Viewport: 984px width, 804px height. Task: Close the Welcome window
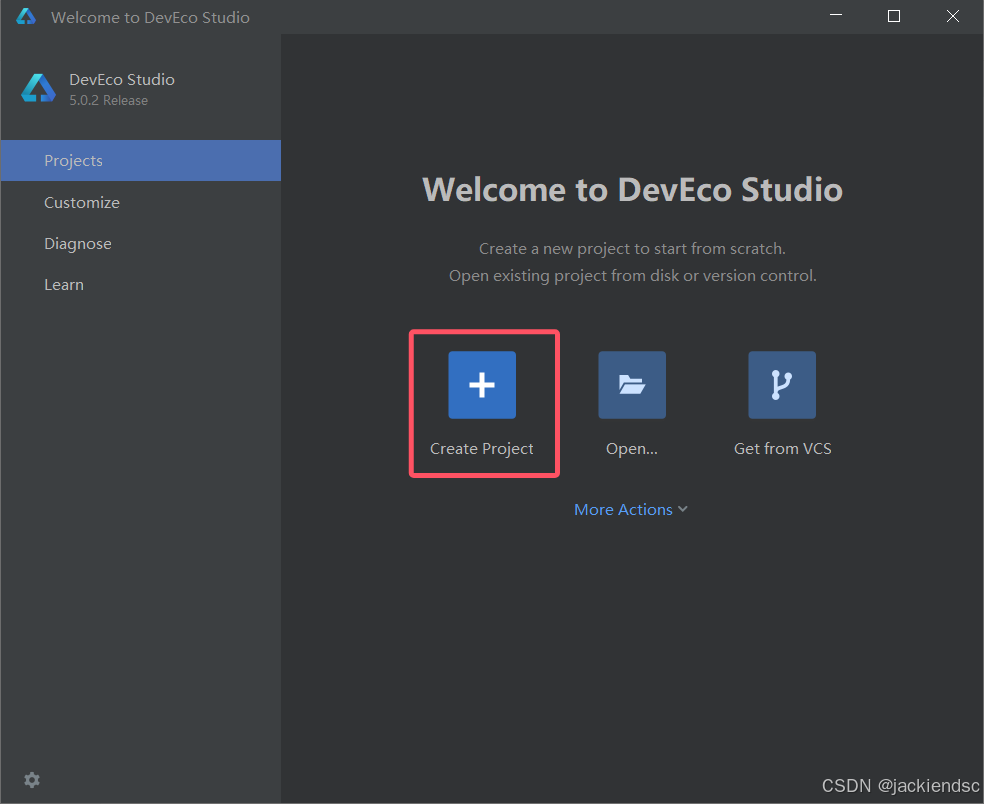click(953, 16)
